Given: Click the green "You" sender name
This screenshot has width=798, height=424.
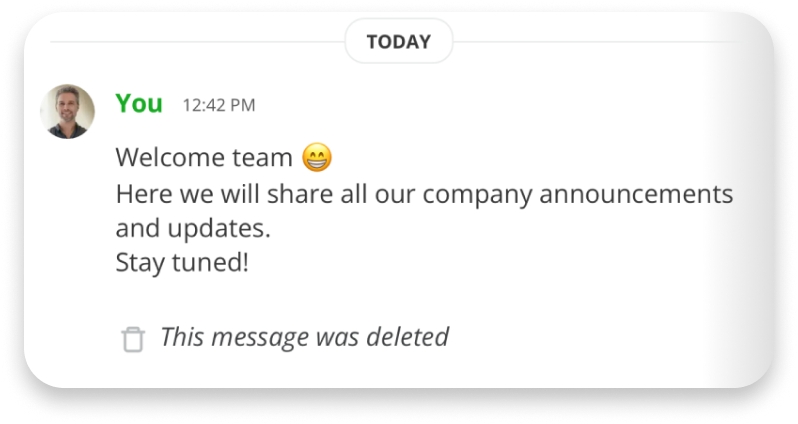Looking at the screenshot, I should coord(139,103).
